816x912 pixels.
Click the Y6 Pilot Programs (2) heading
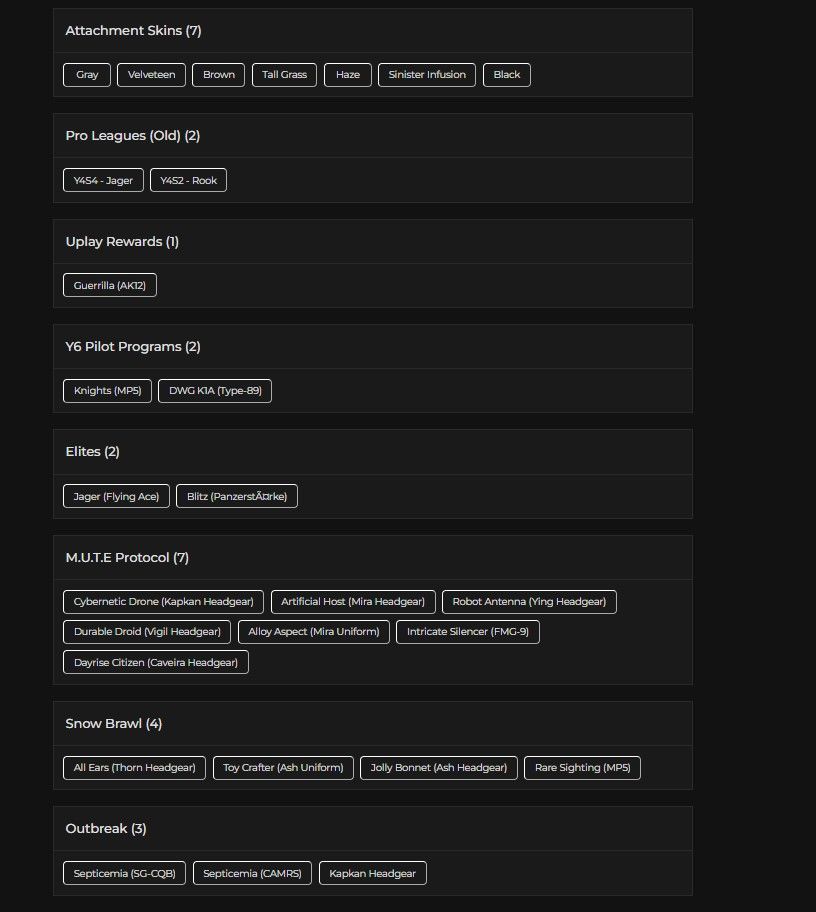click(133, 347)
